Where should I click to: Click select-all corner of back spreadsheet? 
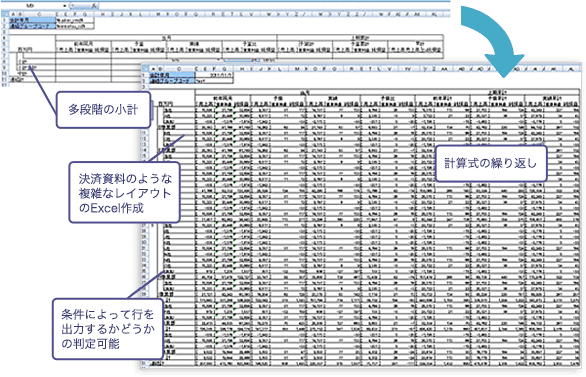click(4, 14)
